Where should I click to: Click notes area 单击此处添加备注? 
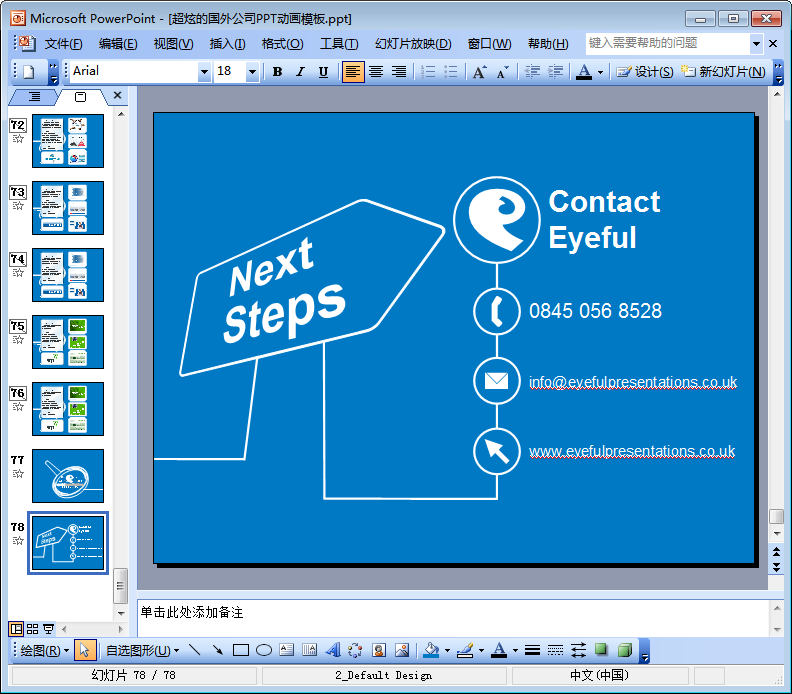192,612
